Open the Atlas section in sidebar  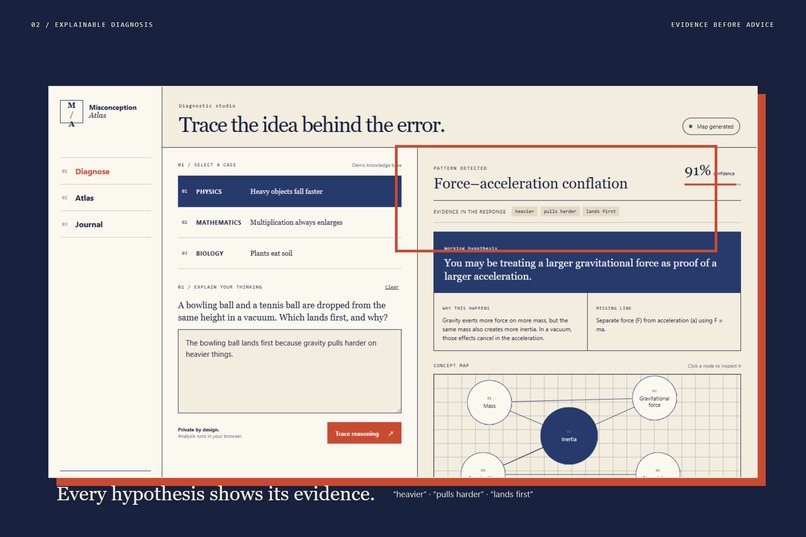coord(105,198)
